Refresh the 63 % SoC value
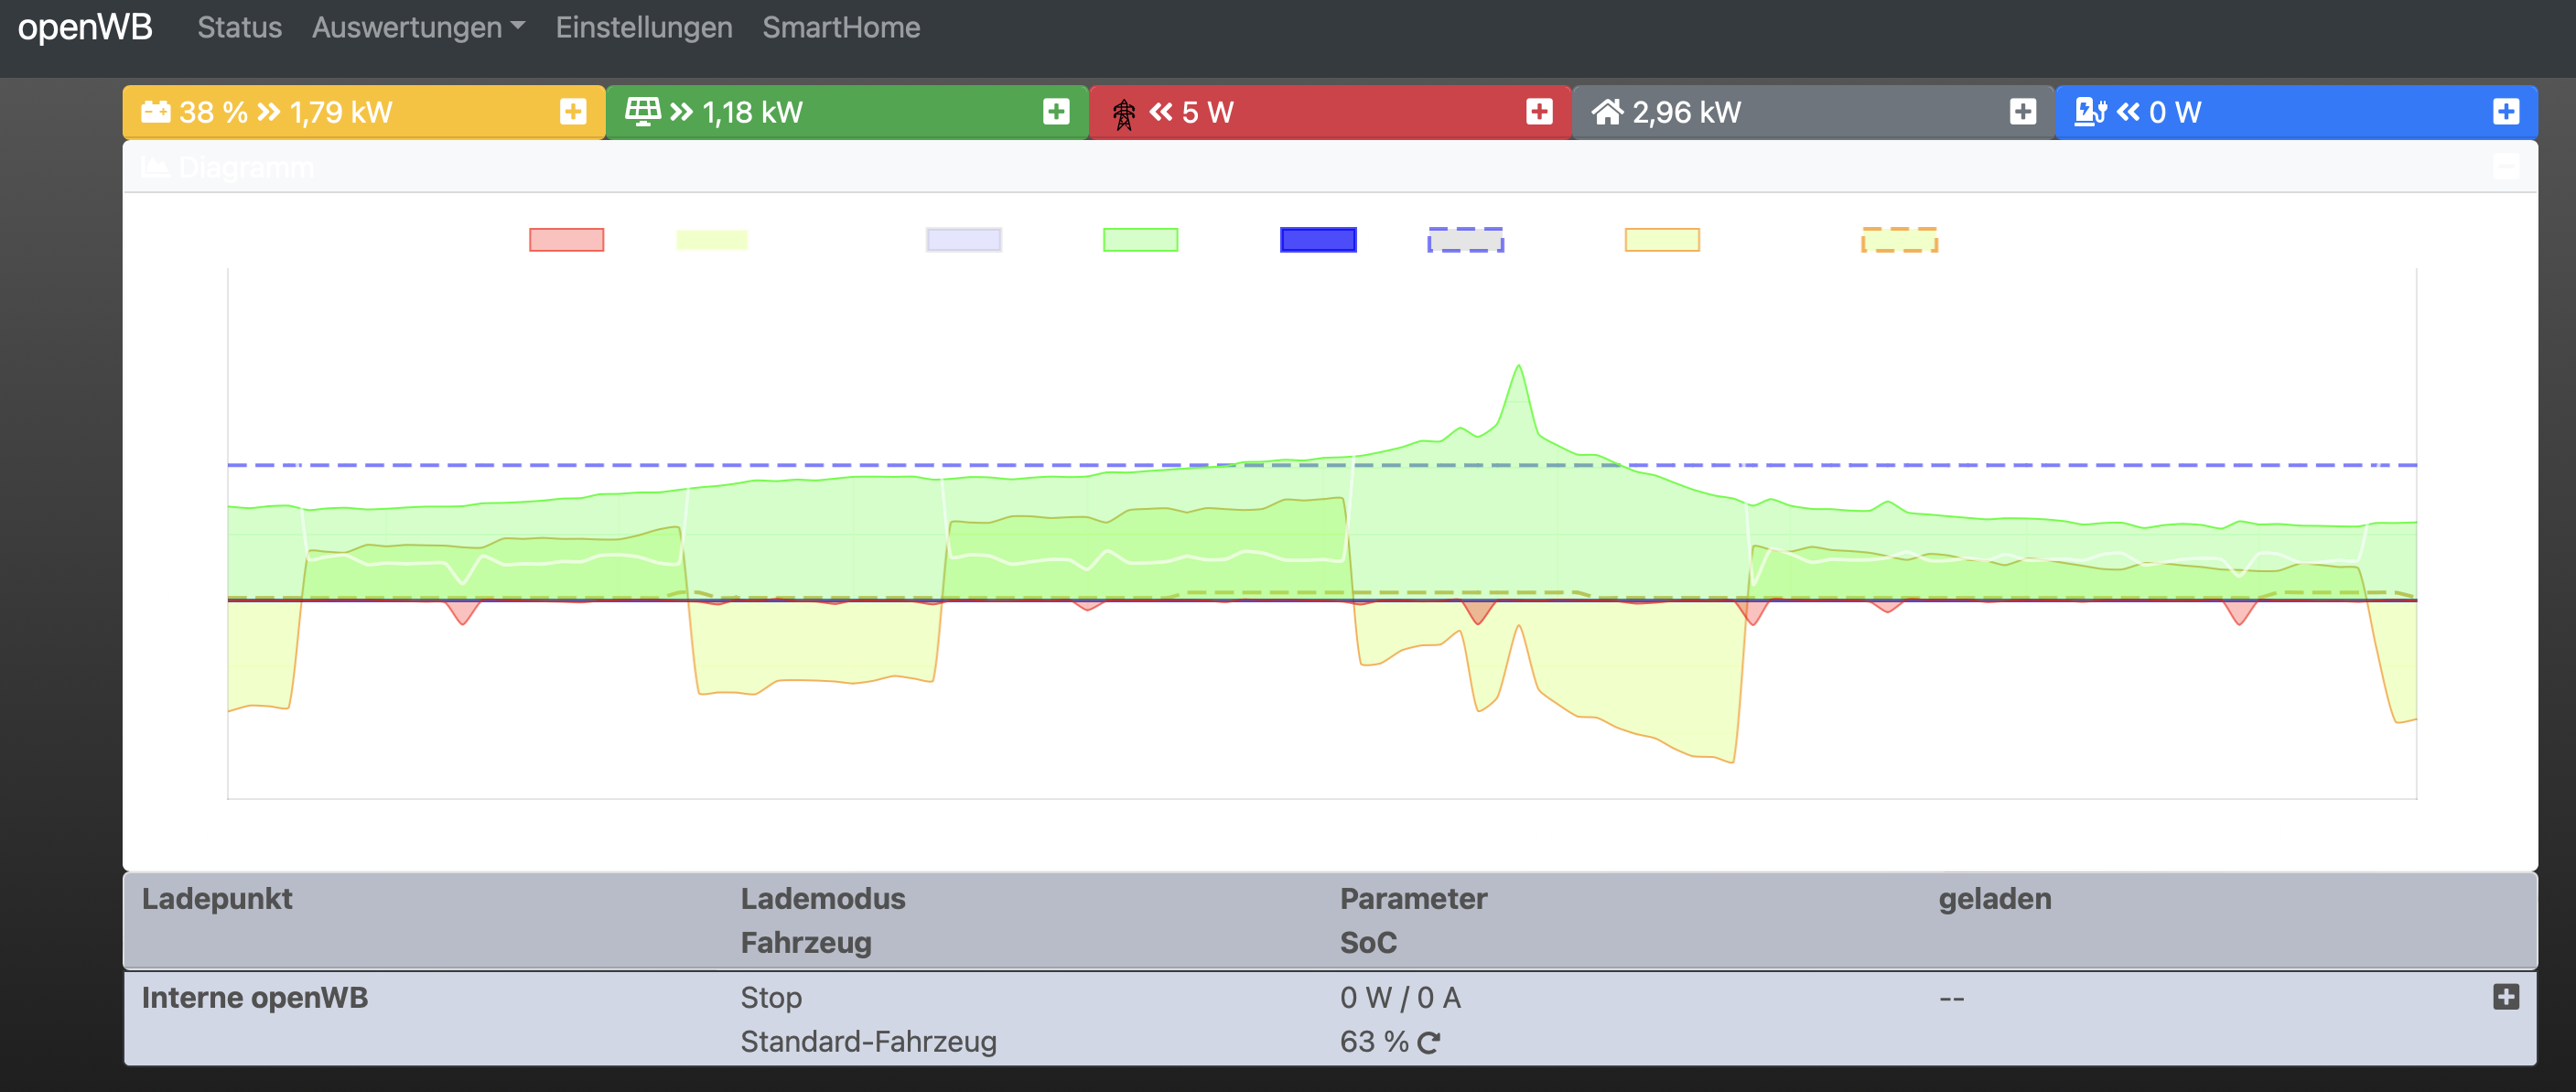2576x1092 pixels. point(1428,1042)
